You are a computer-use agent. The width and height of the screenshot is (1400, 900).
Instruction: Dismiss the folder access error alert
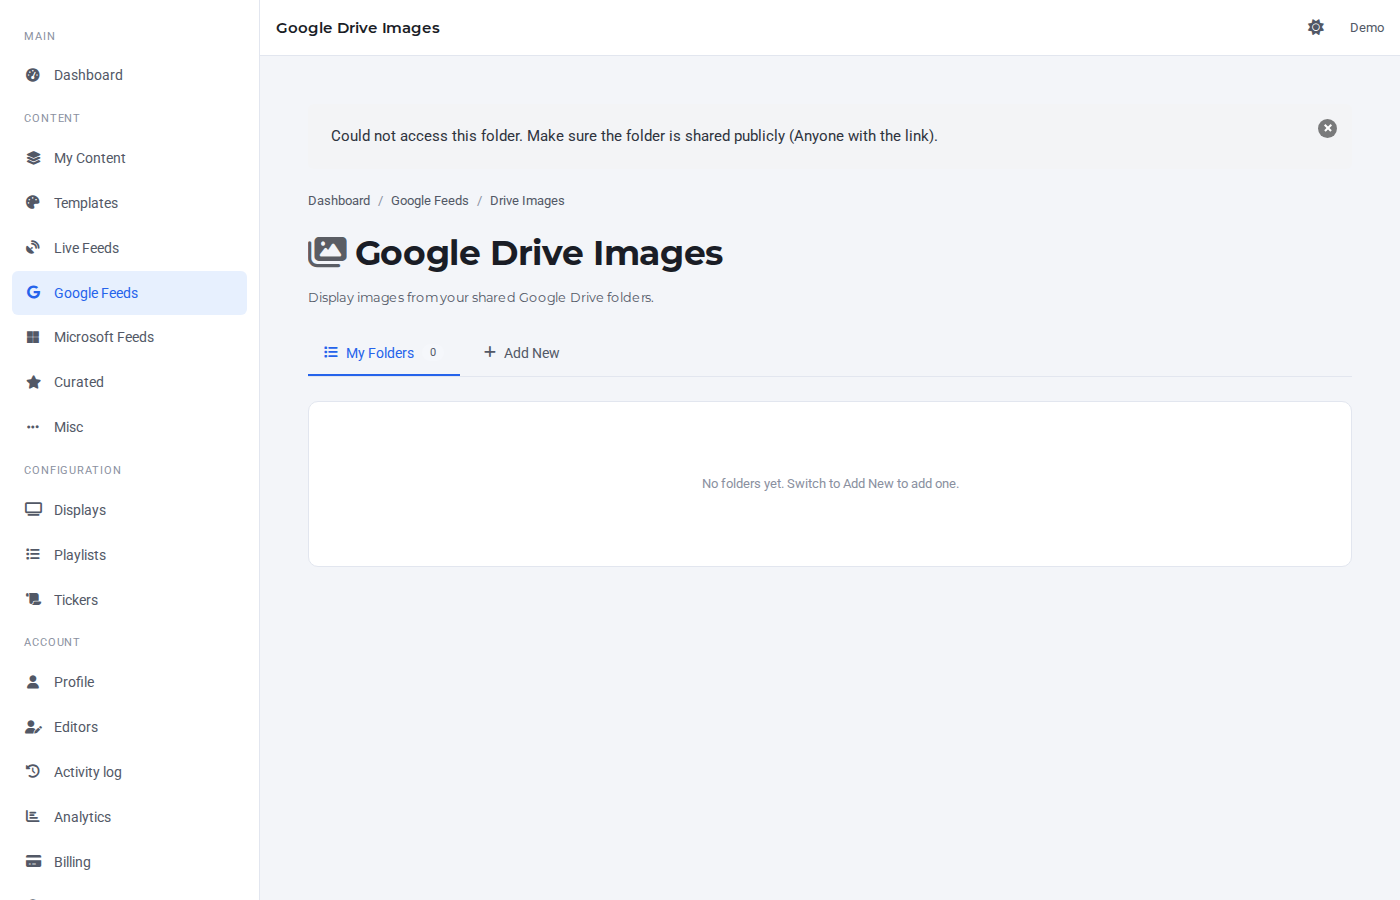click(1327, 128)
